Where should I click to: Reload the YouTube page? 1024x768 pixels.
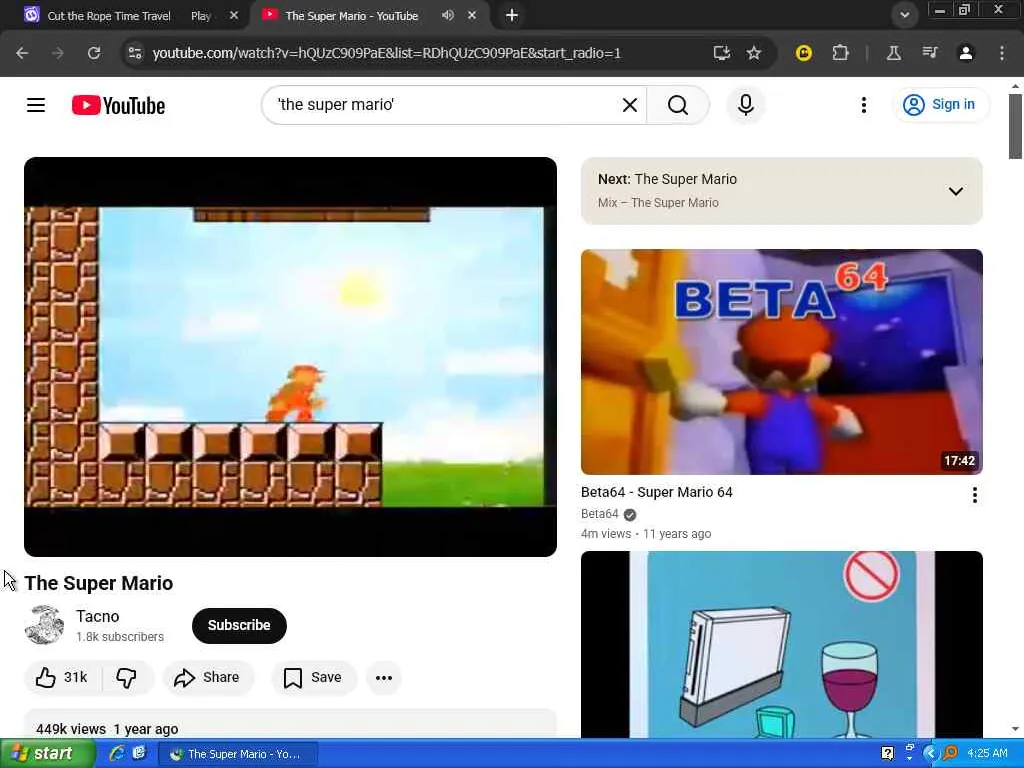click(94, 53)
